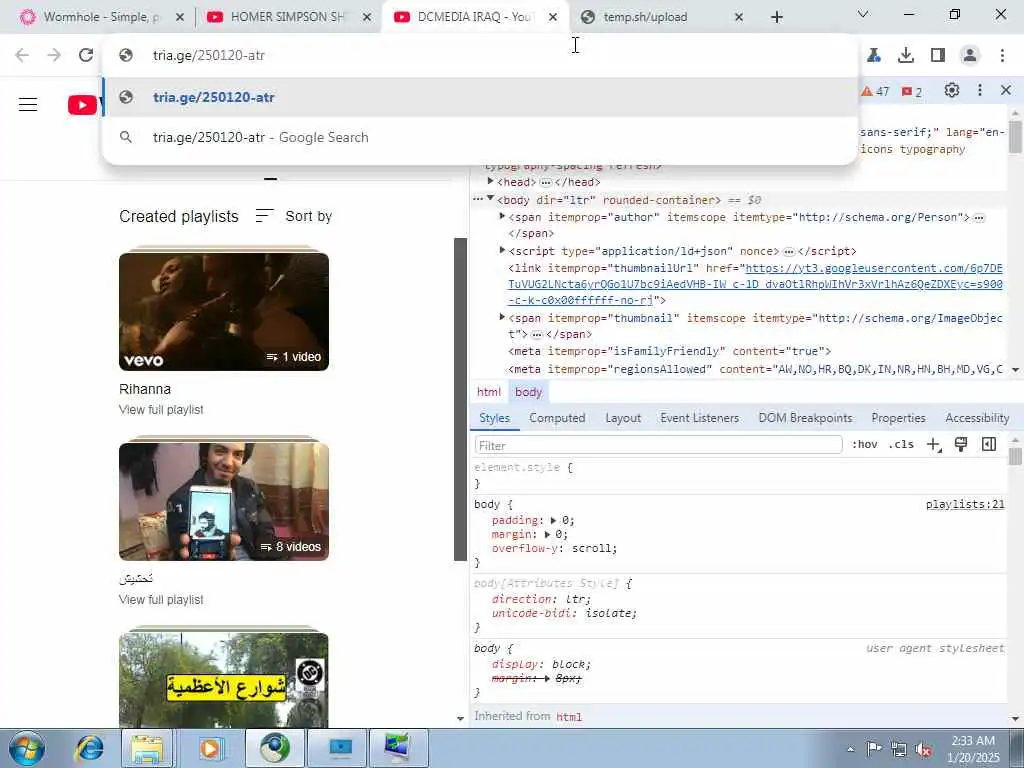Go back one page
The width and height of the screenshot is (1024, 768).
pos(22,55)
